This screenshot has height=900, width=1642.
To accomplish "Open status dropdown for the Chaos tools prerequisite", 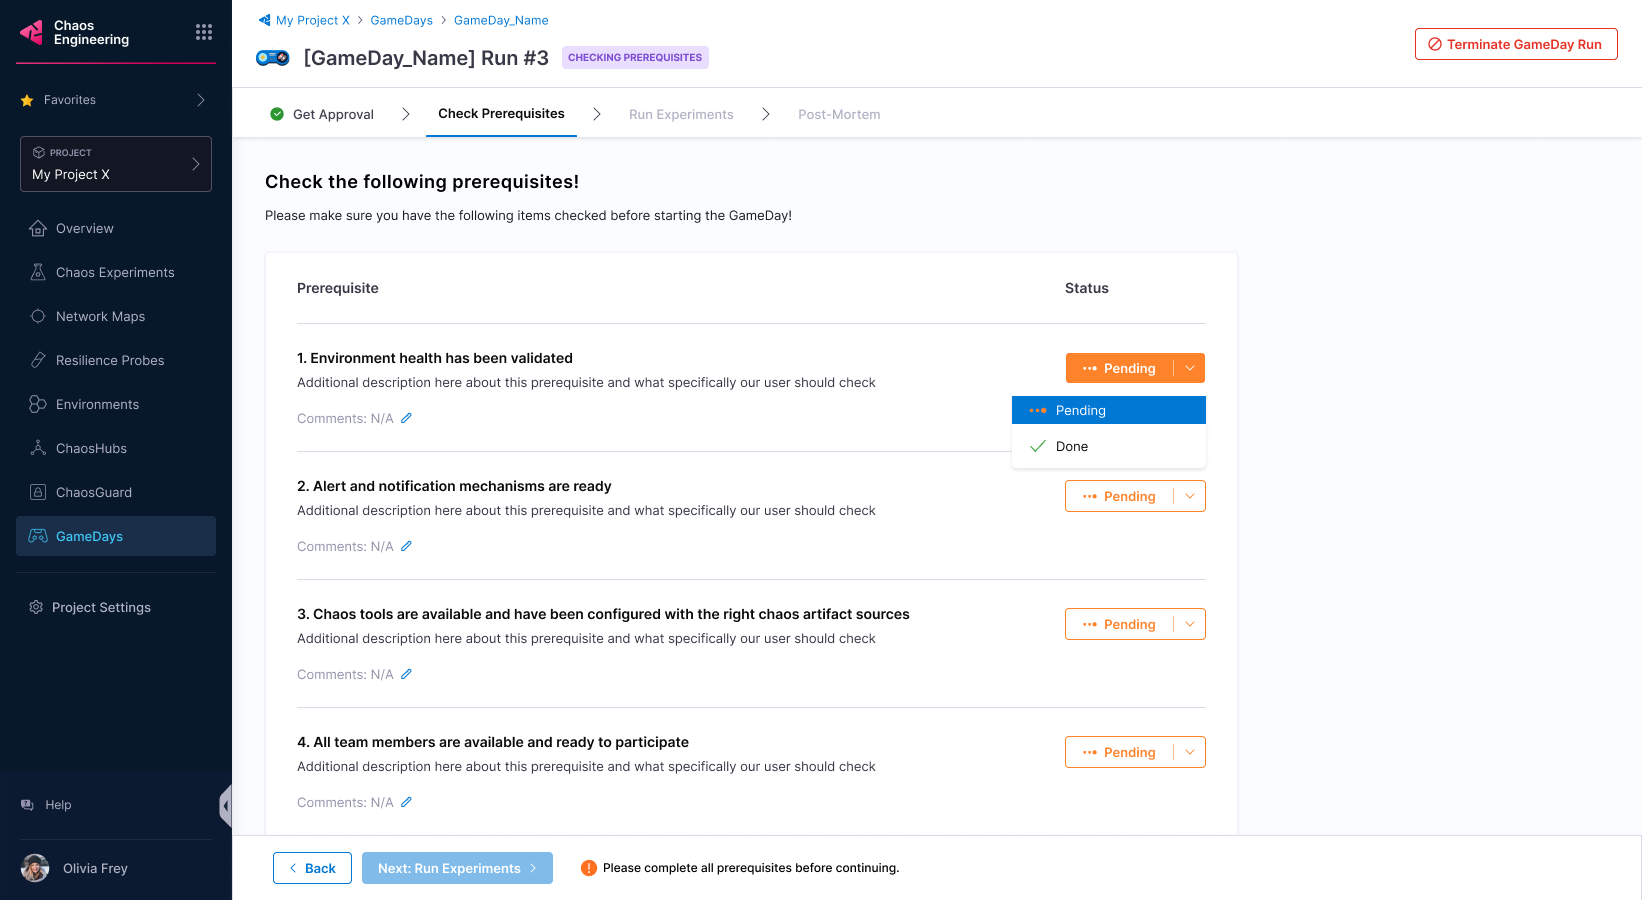I will tap(1189, 624).
